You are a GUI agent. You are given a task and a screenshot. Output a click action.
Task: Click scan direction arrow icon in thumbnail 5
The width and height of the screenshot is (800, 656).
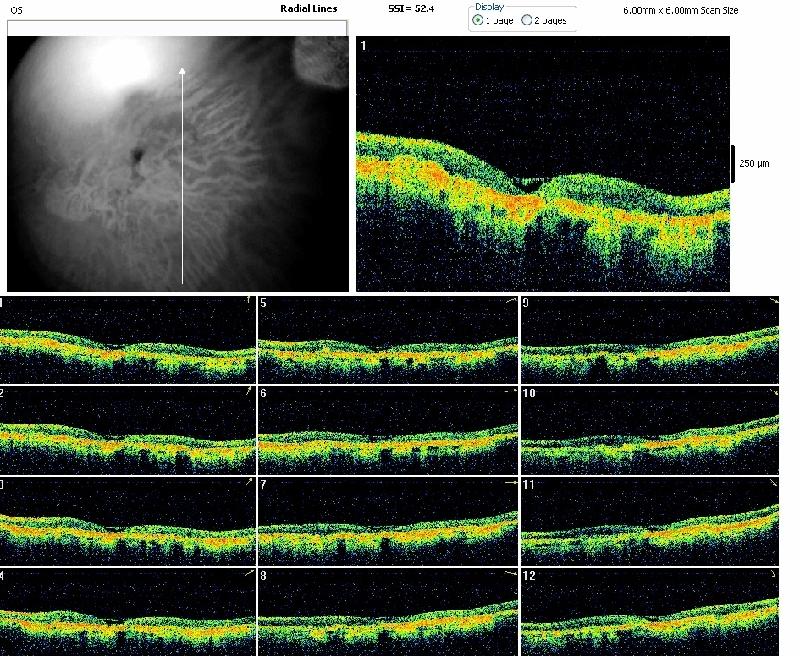pos(513,301)
